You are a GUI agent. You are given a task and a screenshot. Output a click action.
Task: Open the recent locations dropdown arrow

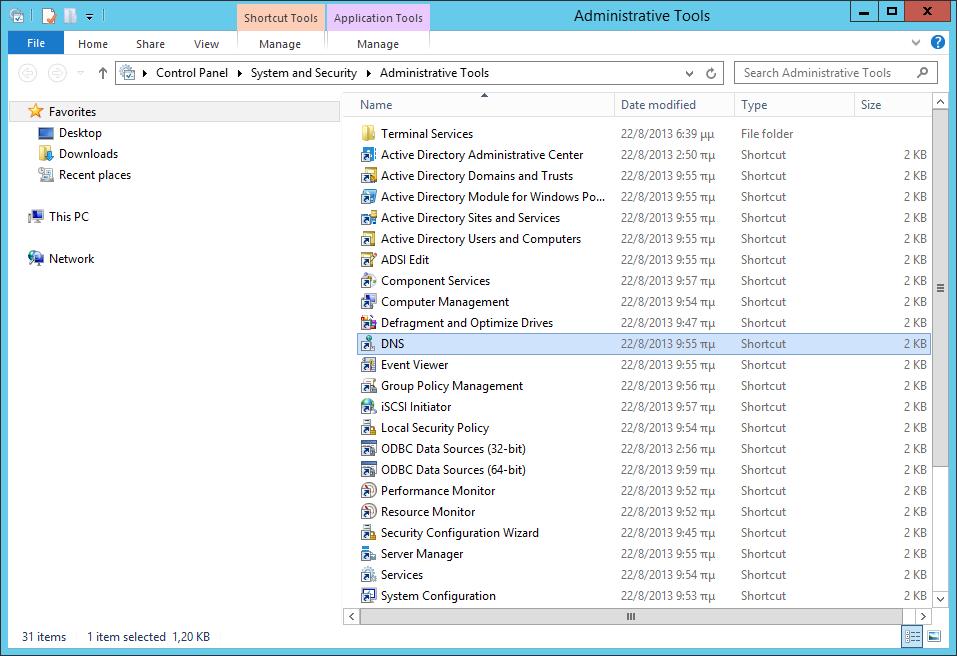pyautogui.click(x=81, y=73)
